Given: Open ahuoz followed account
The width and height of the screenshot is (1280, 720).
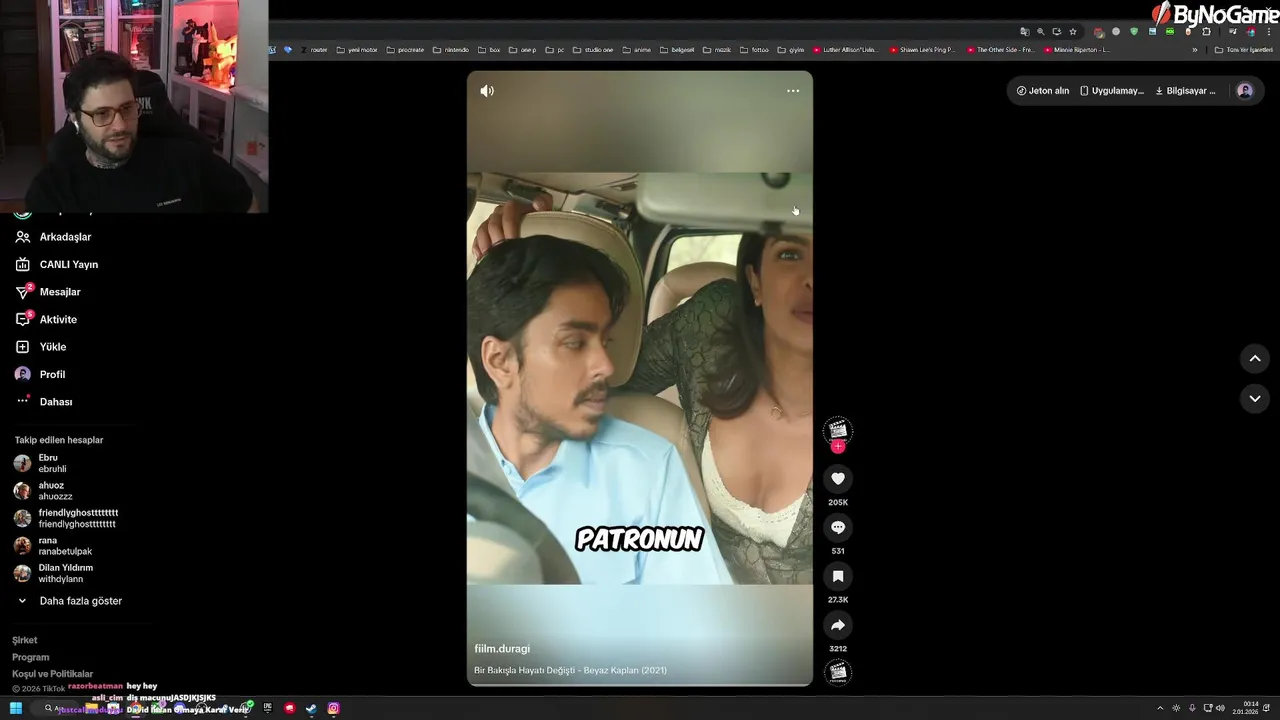Looking at the screenshot, I should (43, 491).
